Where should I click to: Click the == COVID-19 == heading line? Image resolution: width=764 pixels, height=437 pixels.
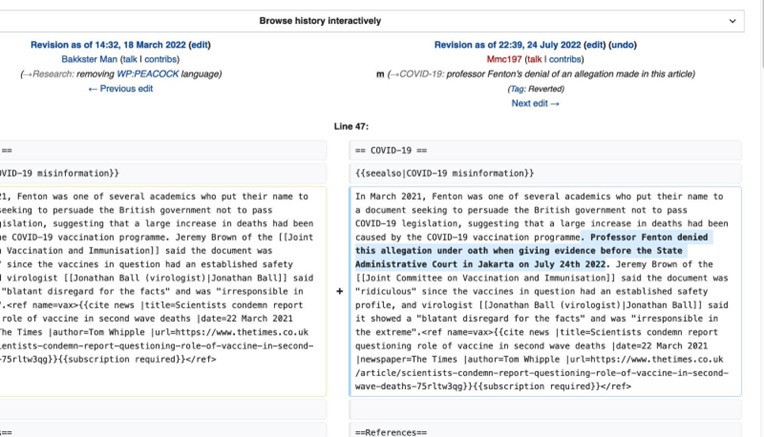[x=545, y=151]
